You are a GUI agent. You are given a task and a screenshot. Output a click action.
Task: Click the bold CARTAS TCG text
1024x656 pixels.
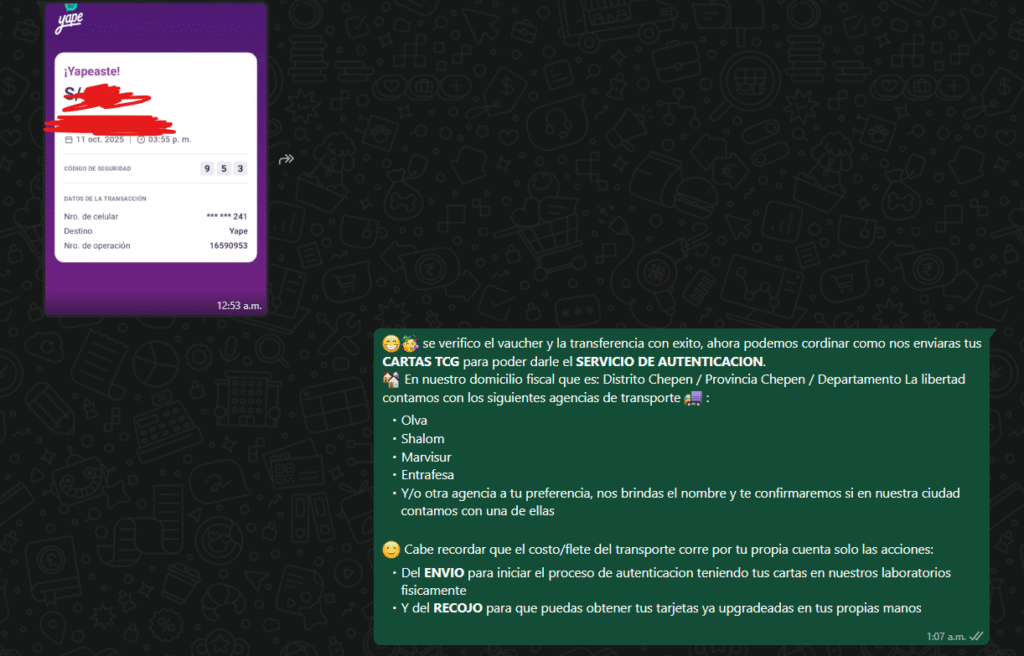422,360
